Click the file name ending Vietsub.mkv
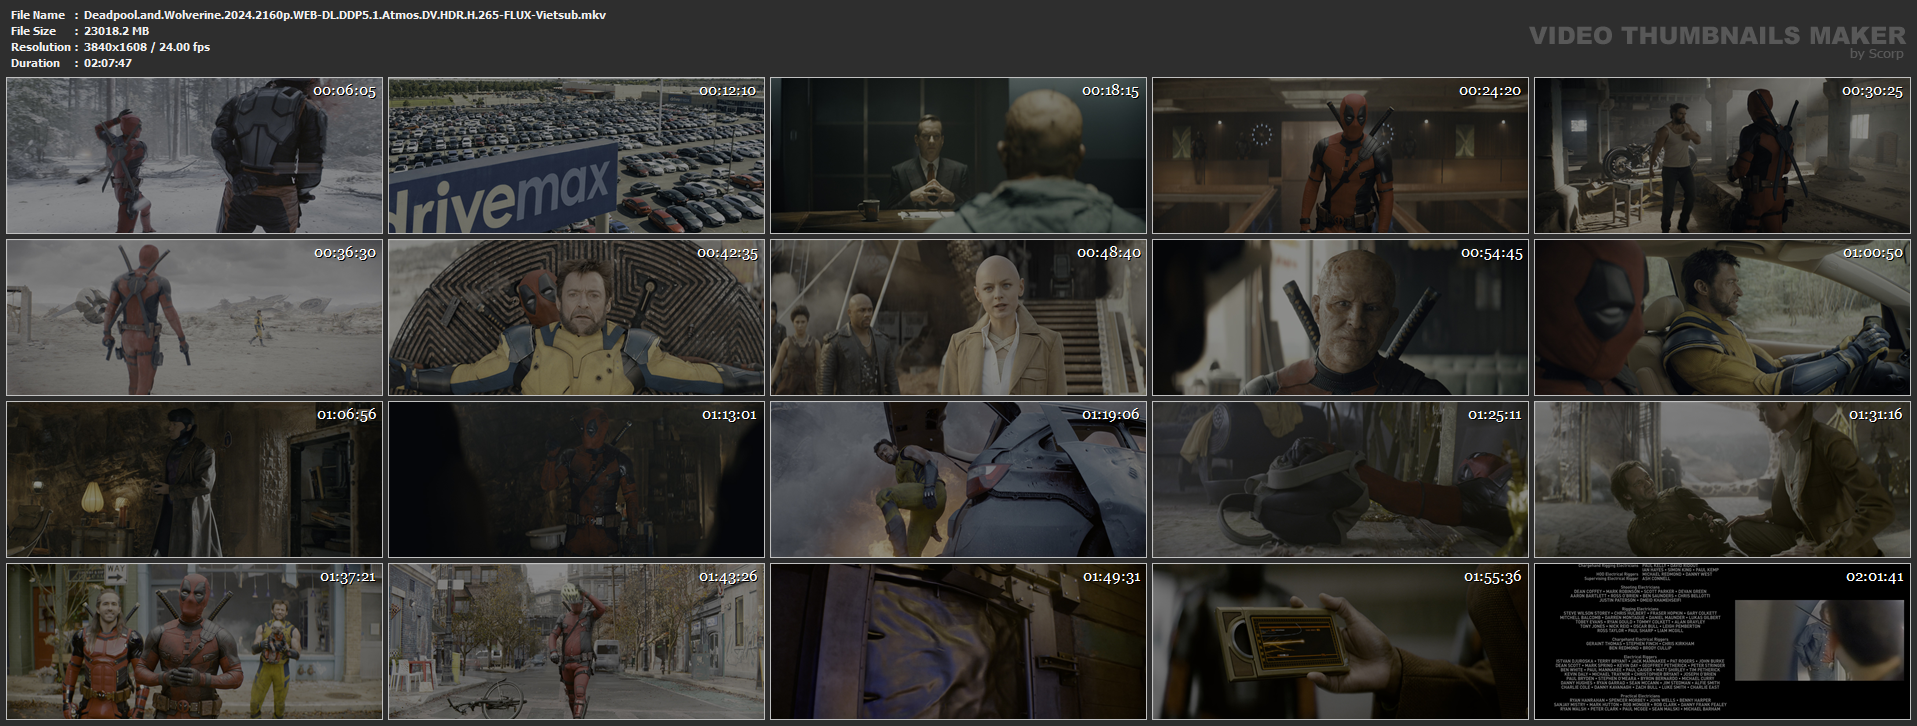1917x726 pixels. click(345, 15)
